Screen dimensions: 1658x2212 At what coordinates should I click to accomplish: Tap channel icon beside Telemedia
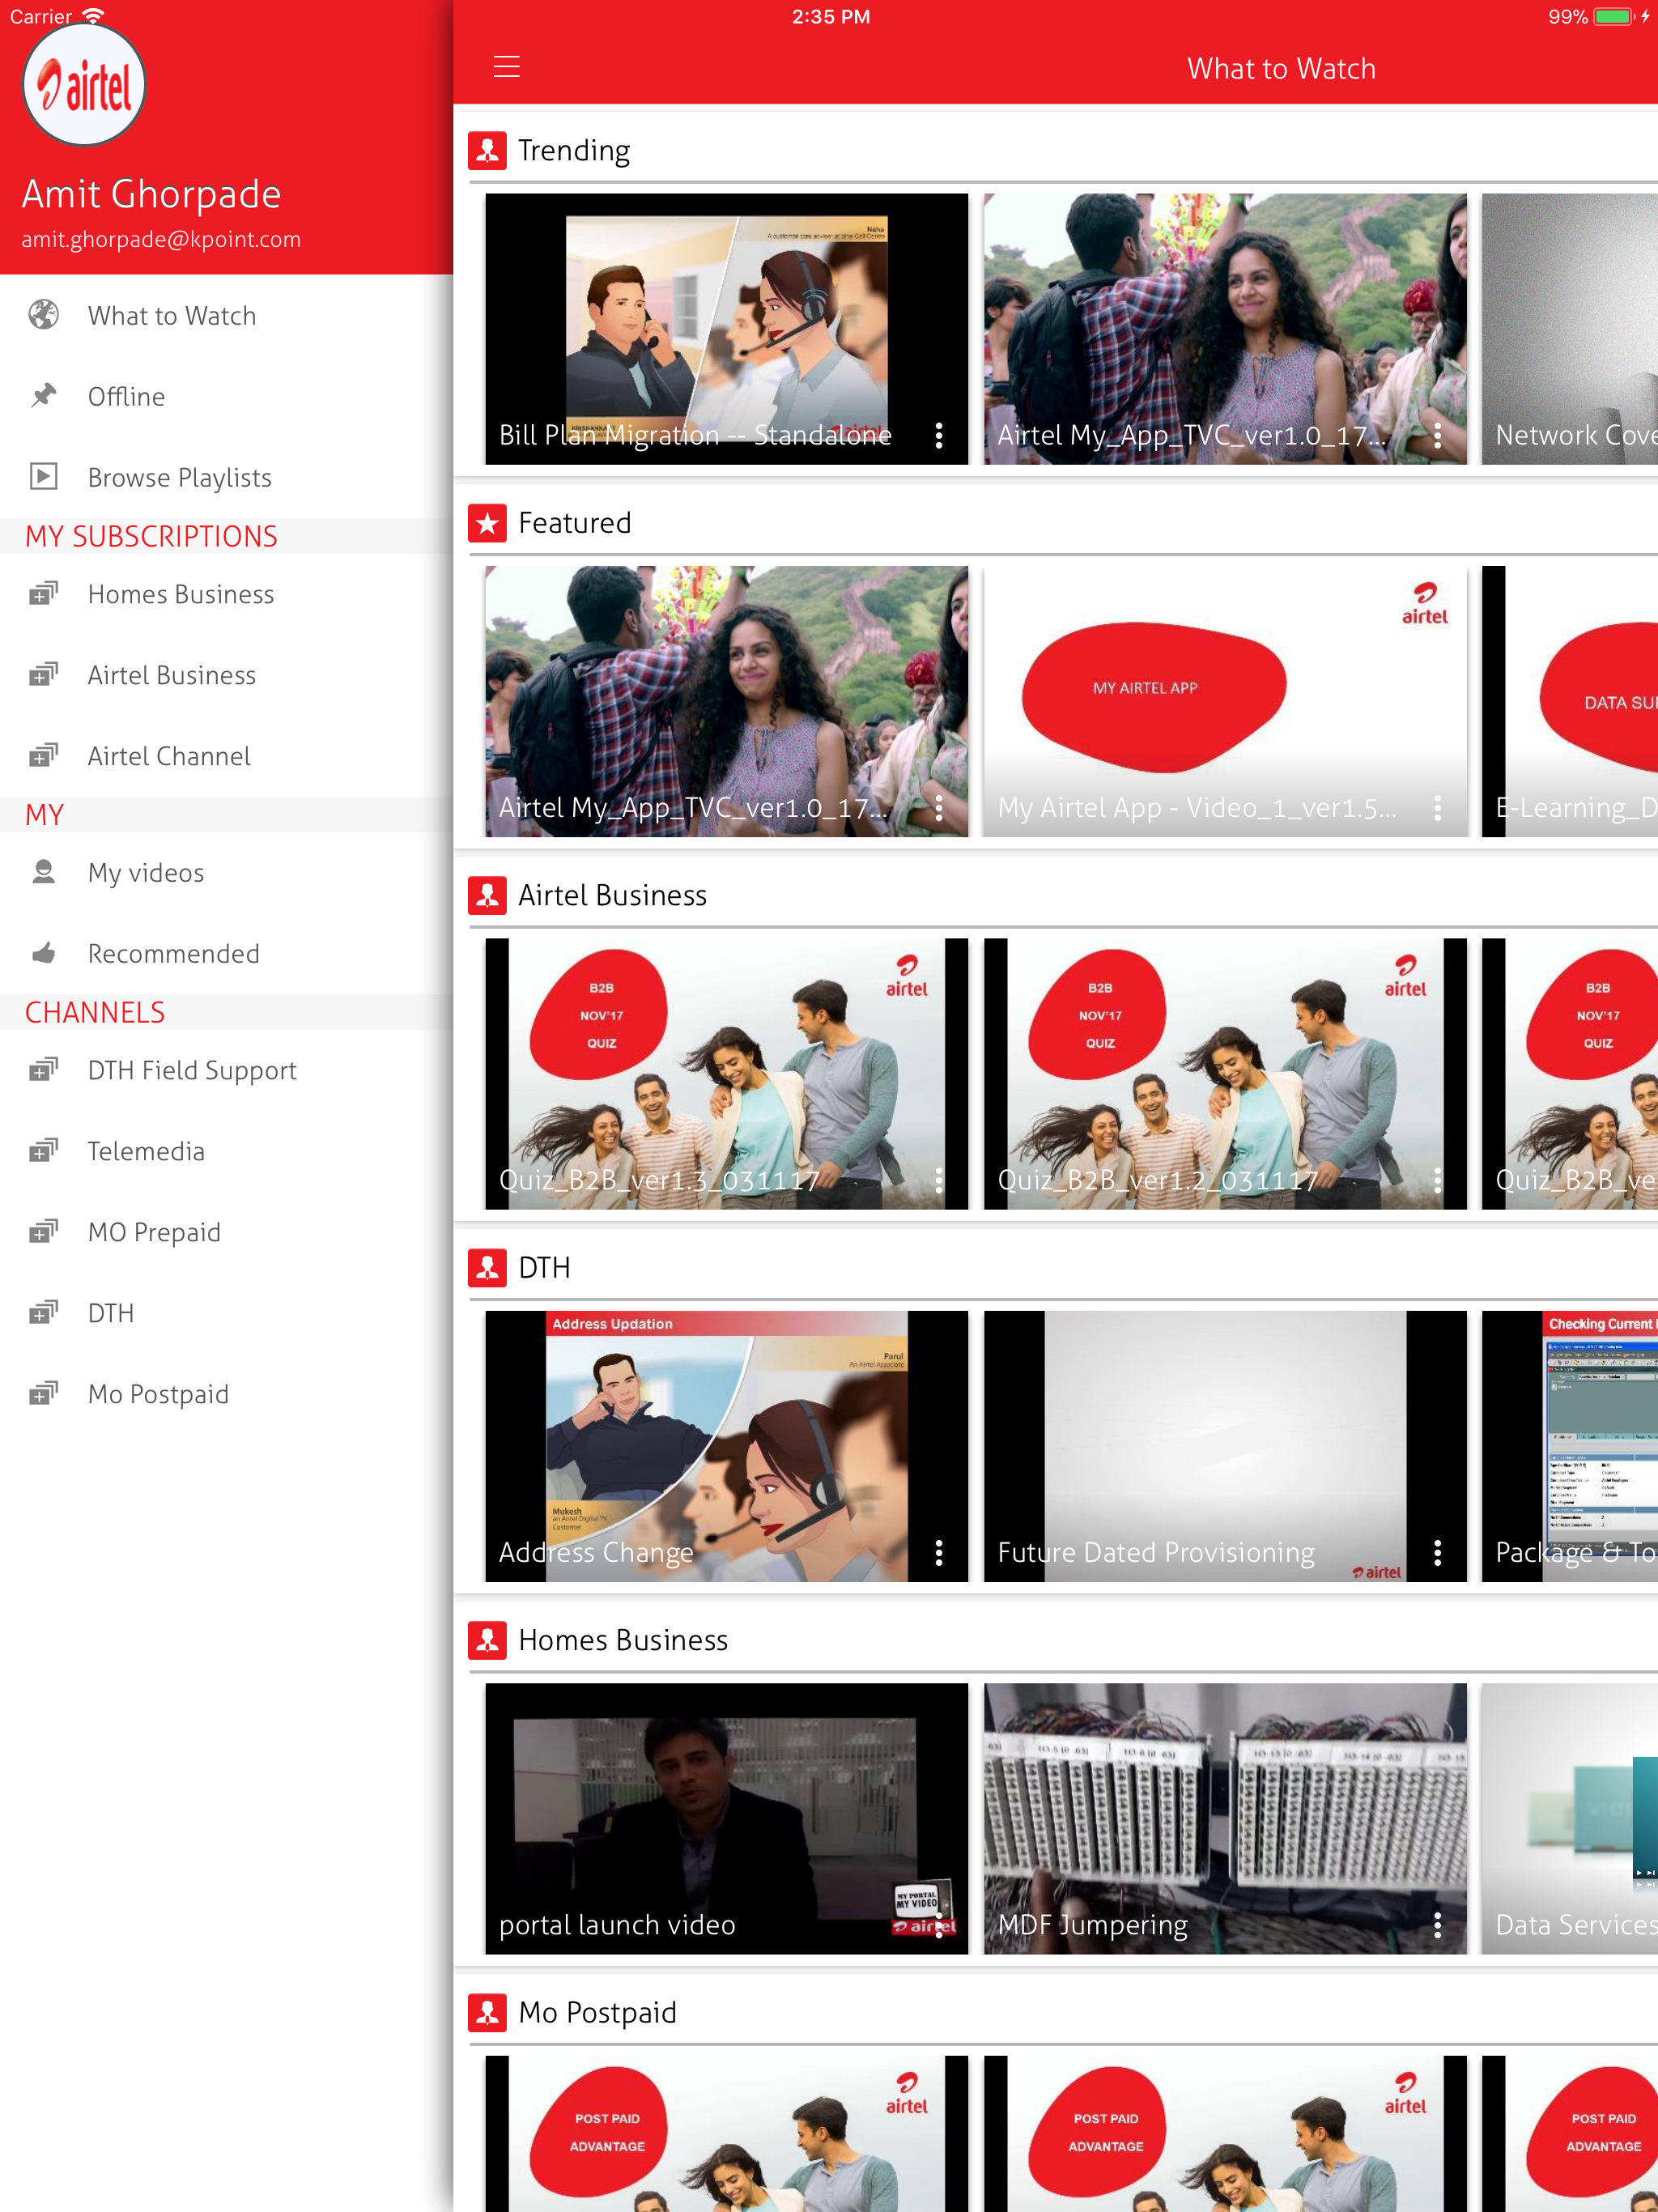pyautogui.click(x=43, y=1151)
